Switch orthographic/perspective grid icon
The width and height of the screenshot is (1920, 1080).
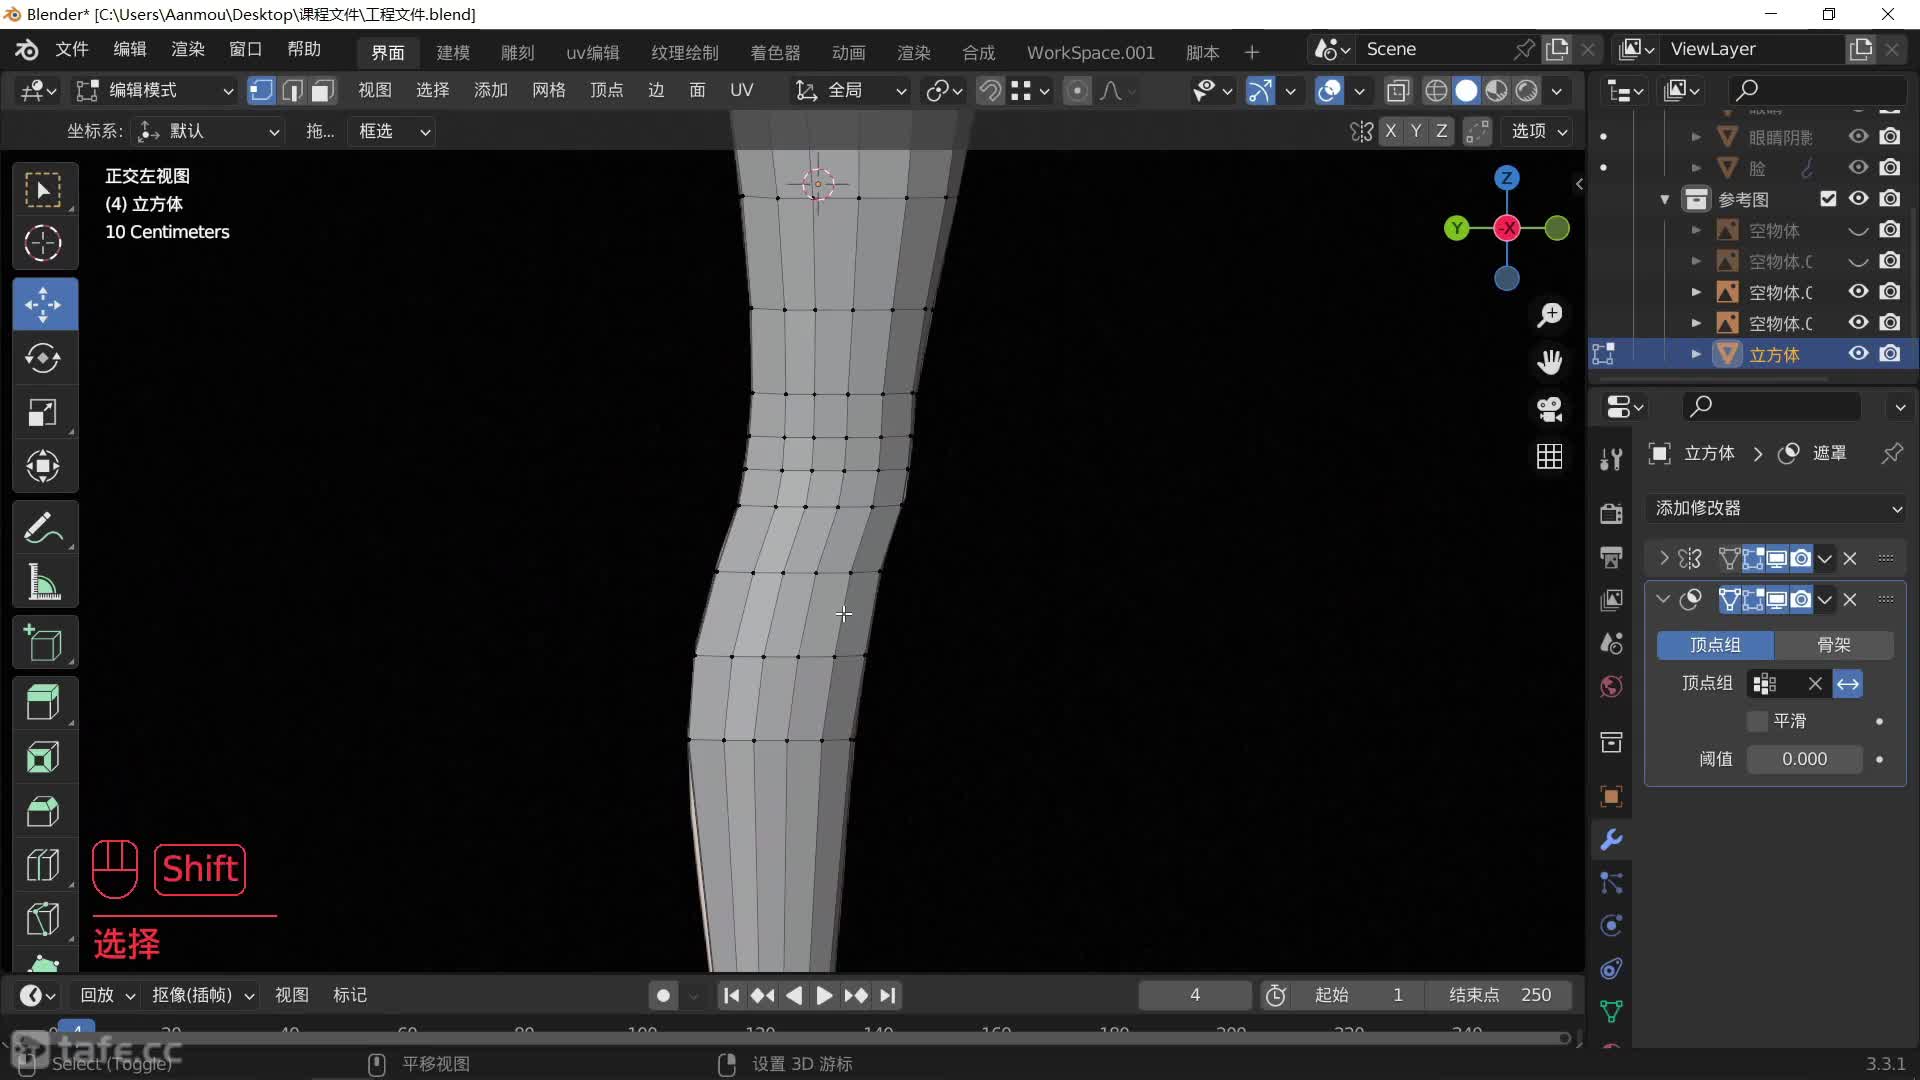pyautogui.click(x=1549, y=456)
